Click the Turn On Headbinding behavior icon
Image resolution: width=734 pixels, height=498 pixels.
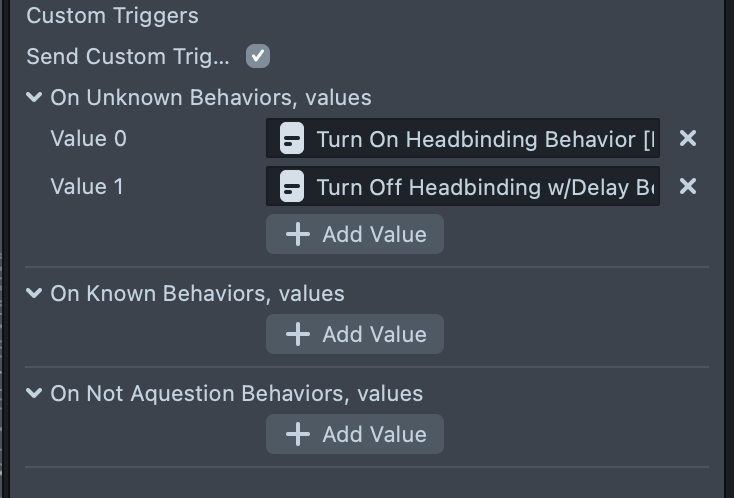(292, 138)
